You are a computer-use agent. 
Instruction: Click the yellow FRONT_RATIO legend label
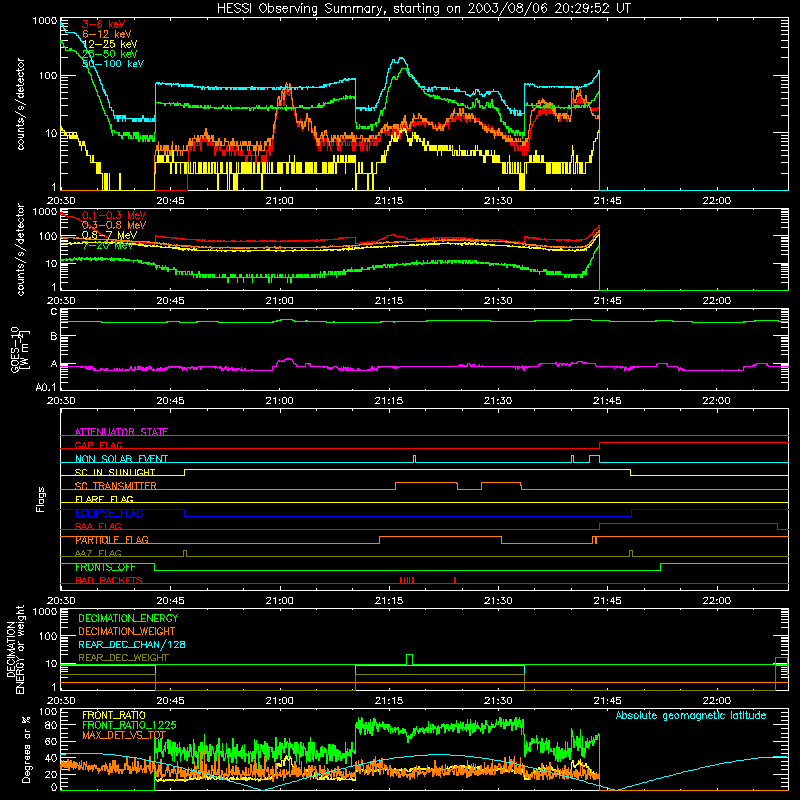point(114,715)
